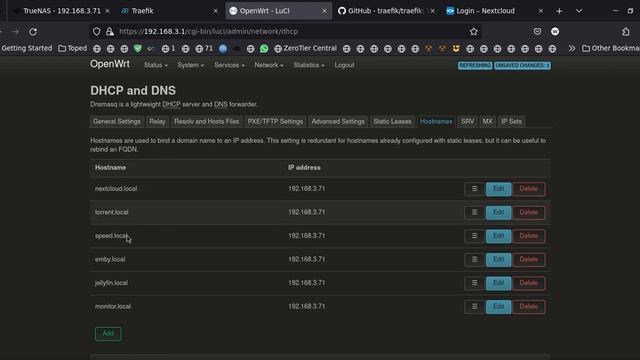Open the WhatsApp bookmark icon

(264, 48)
